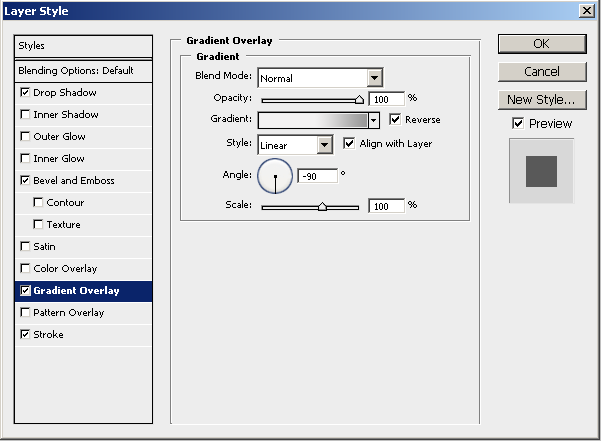Viewport: 601px width, 441px height.
Task: Click the style preview thumbnail
Action: pos(541,171)
